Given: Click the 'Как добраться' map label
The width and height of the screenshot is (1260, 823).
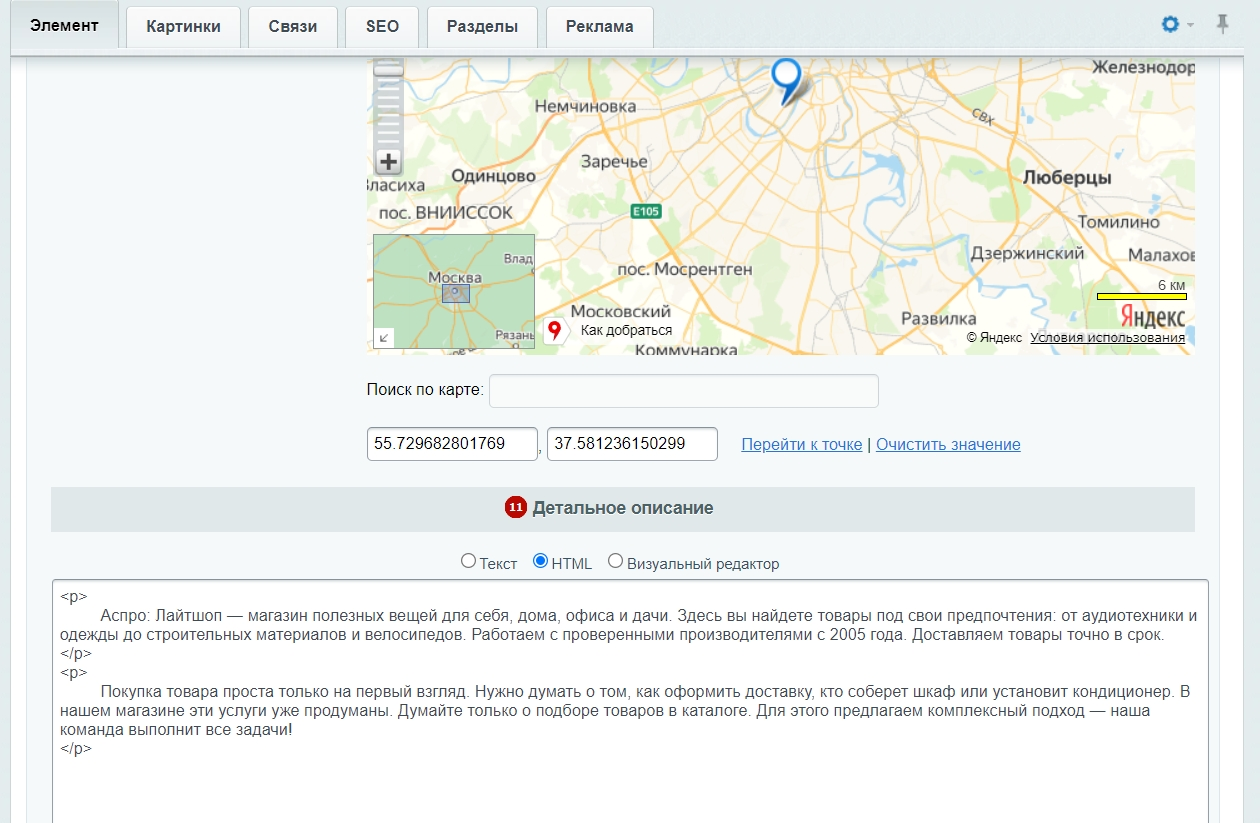Looking at the screenshot, I should pos(626,330).
